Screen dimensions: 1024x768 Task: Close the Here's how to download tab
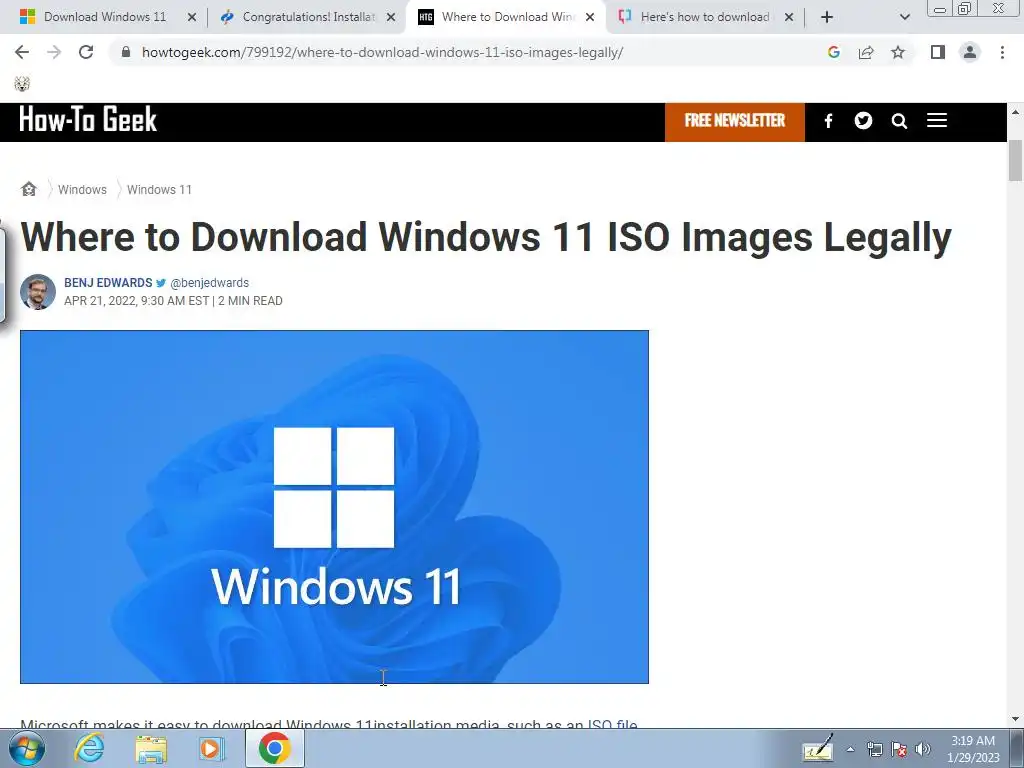click(789, 17)
